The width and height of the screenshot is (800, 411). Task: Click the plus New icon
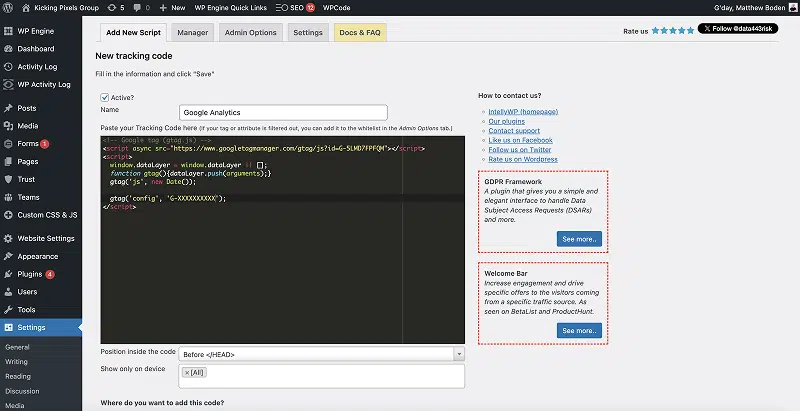pos(163,8)
